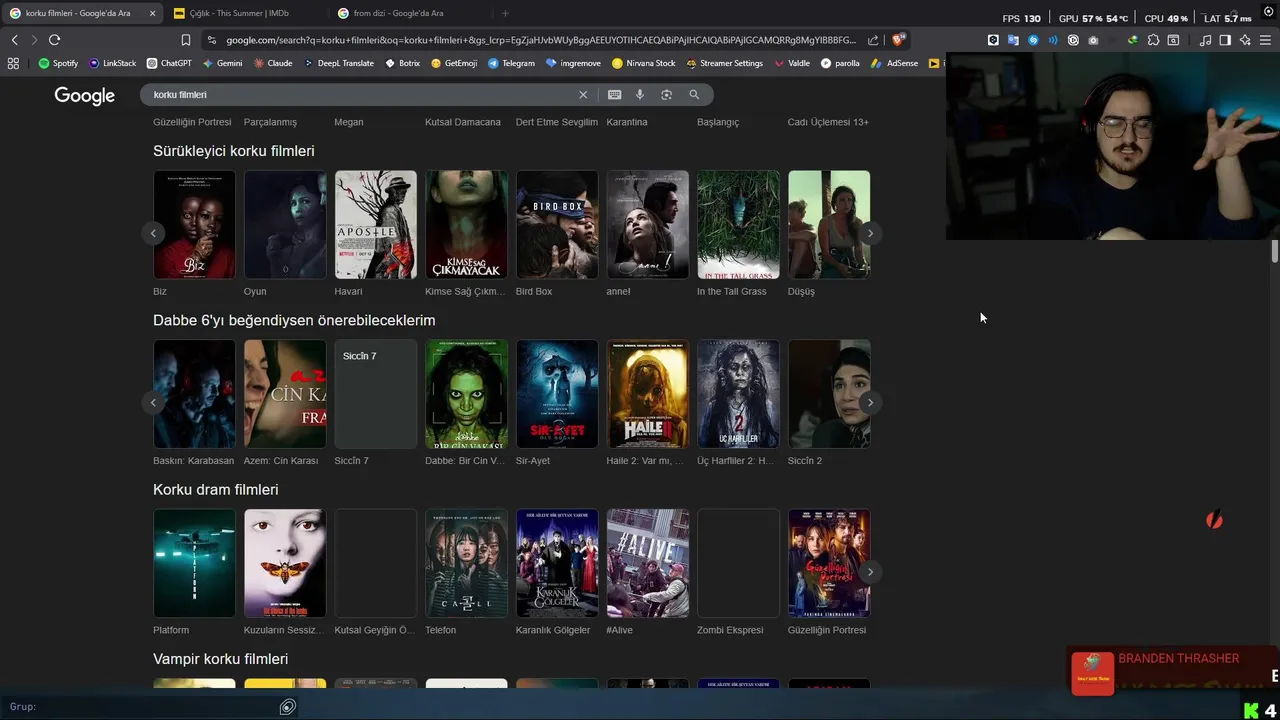Screen dimensions: 1280x720
Task: Click the Shazam extension icon
Action: 1033,40
